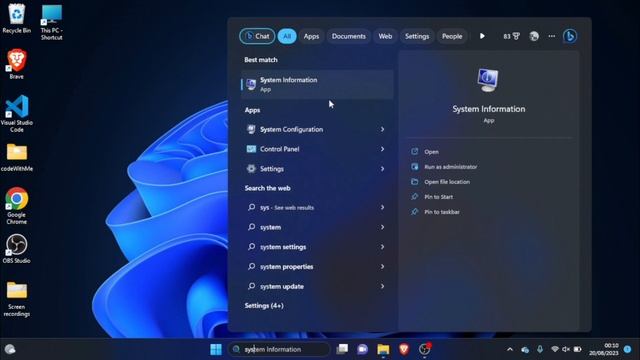The image size is (640, 360).
Task: Open File Explorer from the taskbar
Action: tap(383, 349)
